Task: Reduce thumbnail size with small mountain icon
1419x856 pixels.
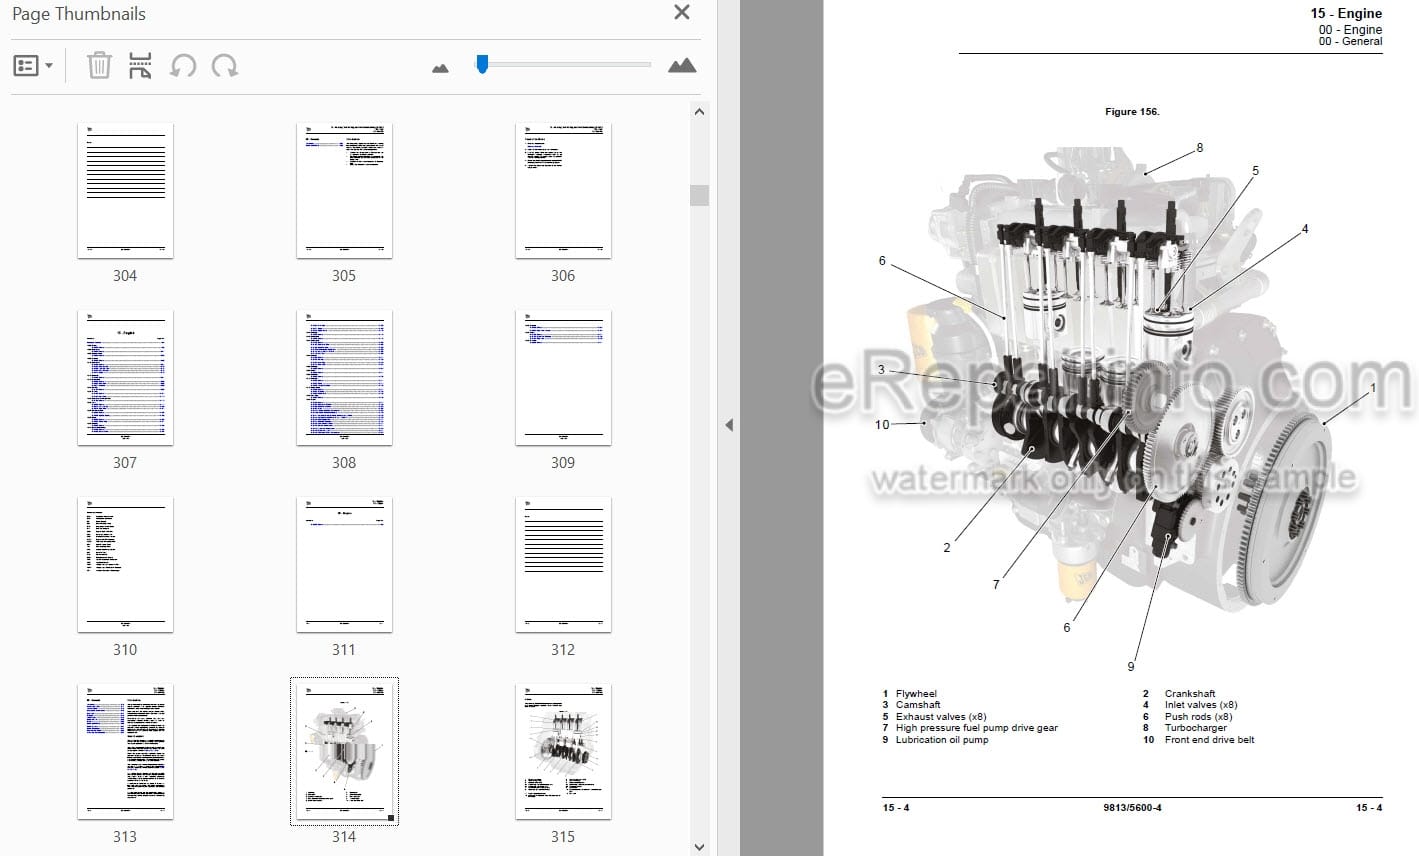Action: (440, 68)
